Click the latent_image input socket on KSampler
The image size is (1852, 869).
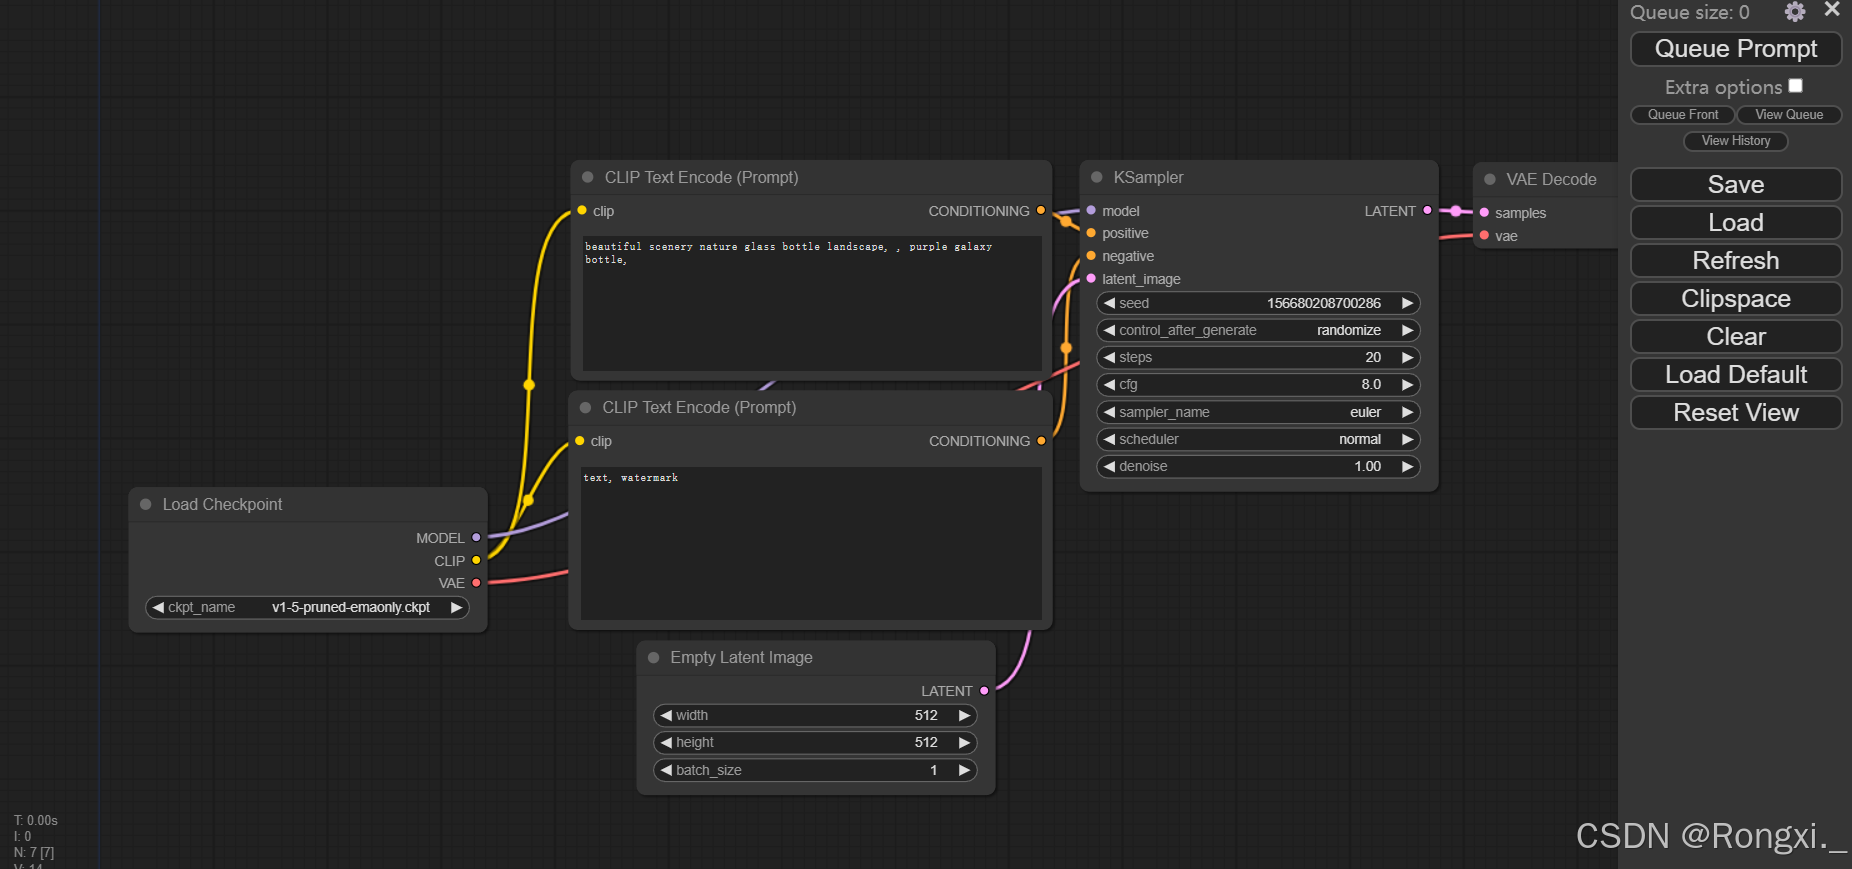(1091, 279)
